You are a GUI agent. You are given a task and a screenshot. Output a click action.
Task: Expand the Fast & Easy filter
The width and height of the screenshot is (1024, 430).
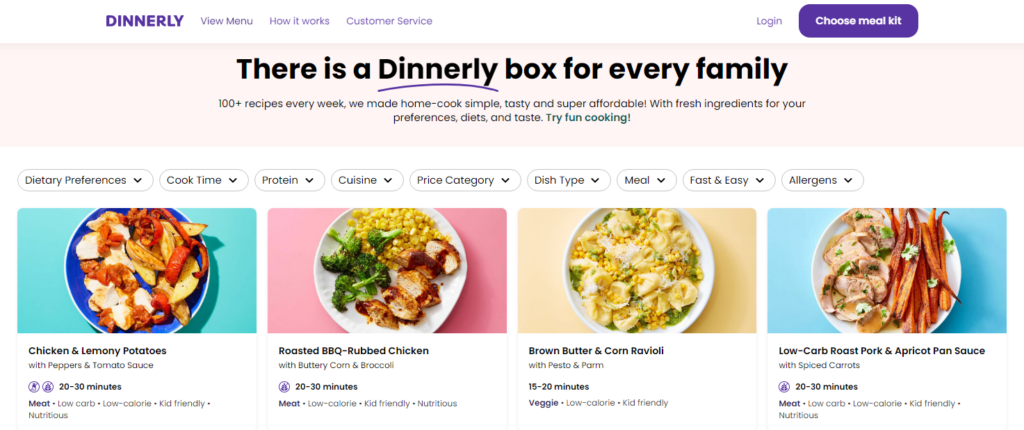click(728, 180)
